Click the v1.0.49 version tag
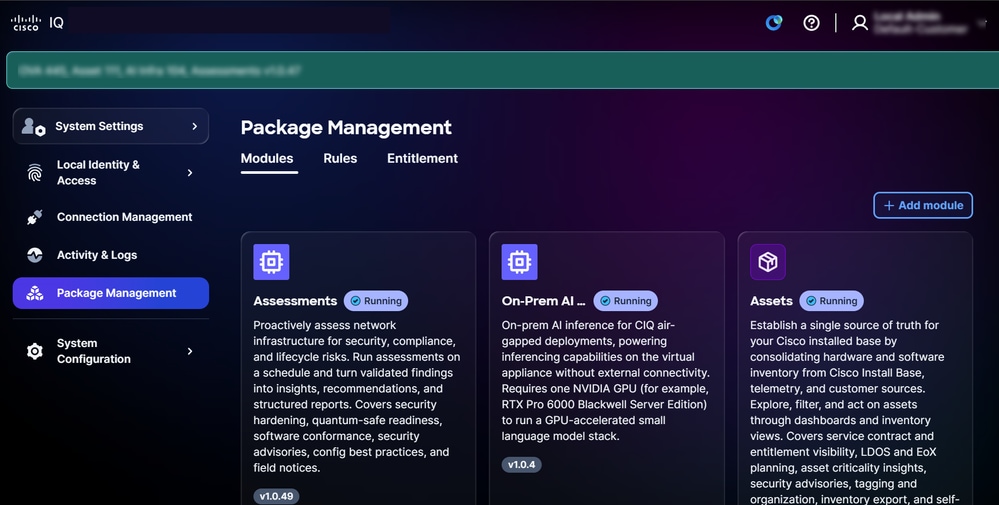The height and width of the screenshot is (505, 999). tap(277, 496)
